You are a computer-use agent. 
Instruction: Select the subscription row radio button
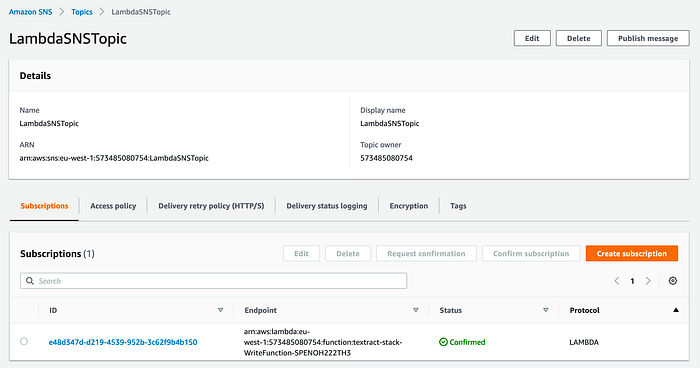24,342
